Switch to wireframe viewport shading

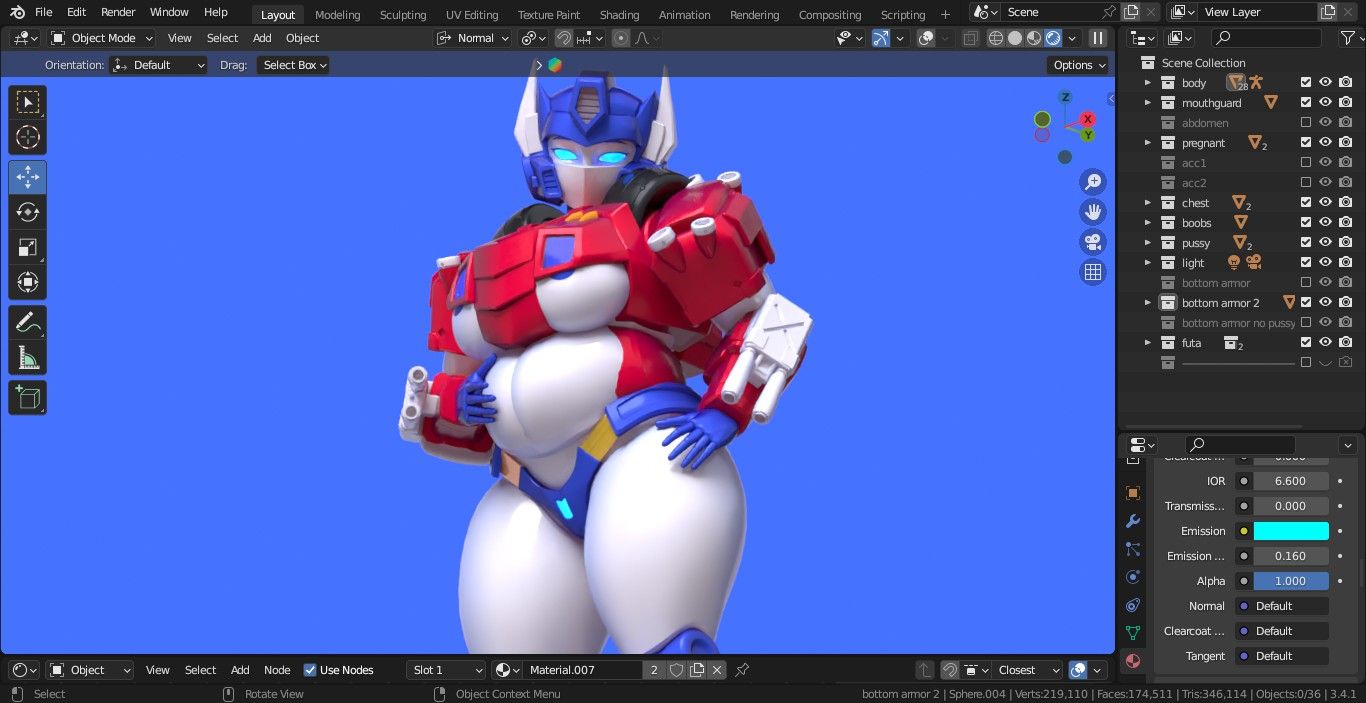[996, 38]
